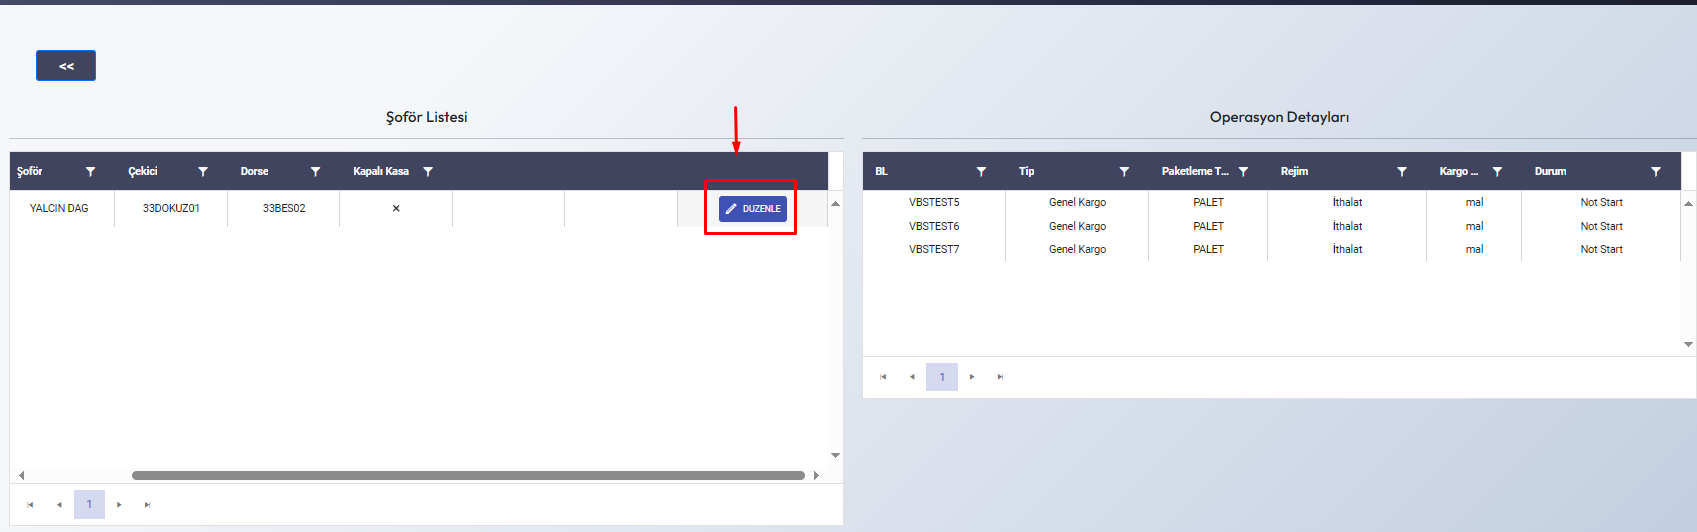Select the VBSTEST6 row
The image size is (1697, 532).
coord(934,226)
